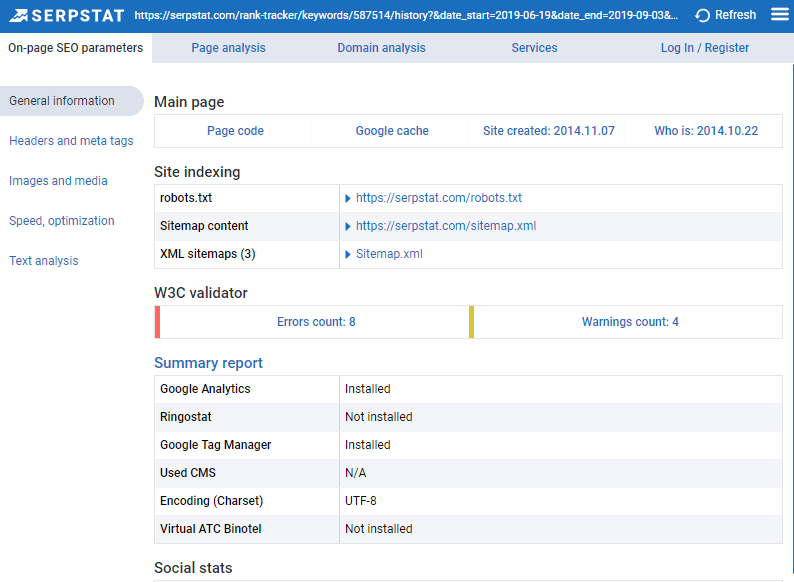
Task: Click Who is: 2014.10.22 link
Action: (x=706, y=131)
